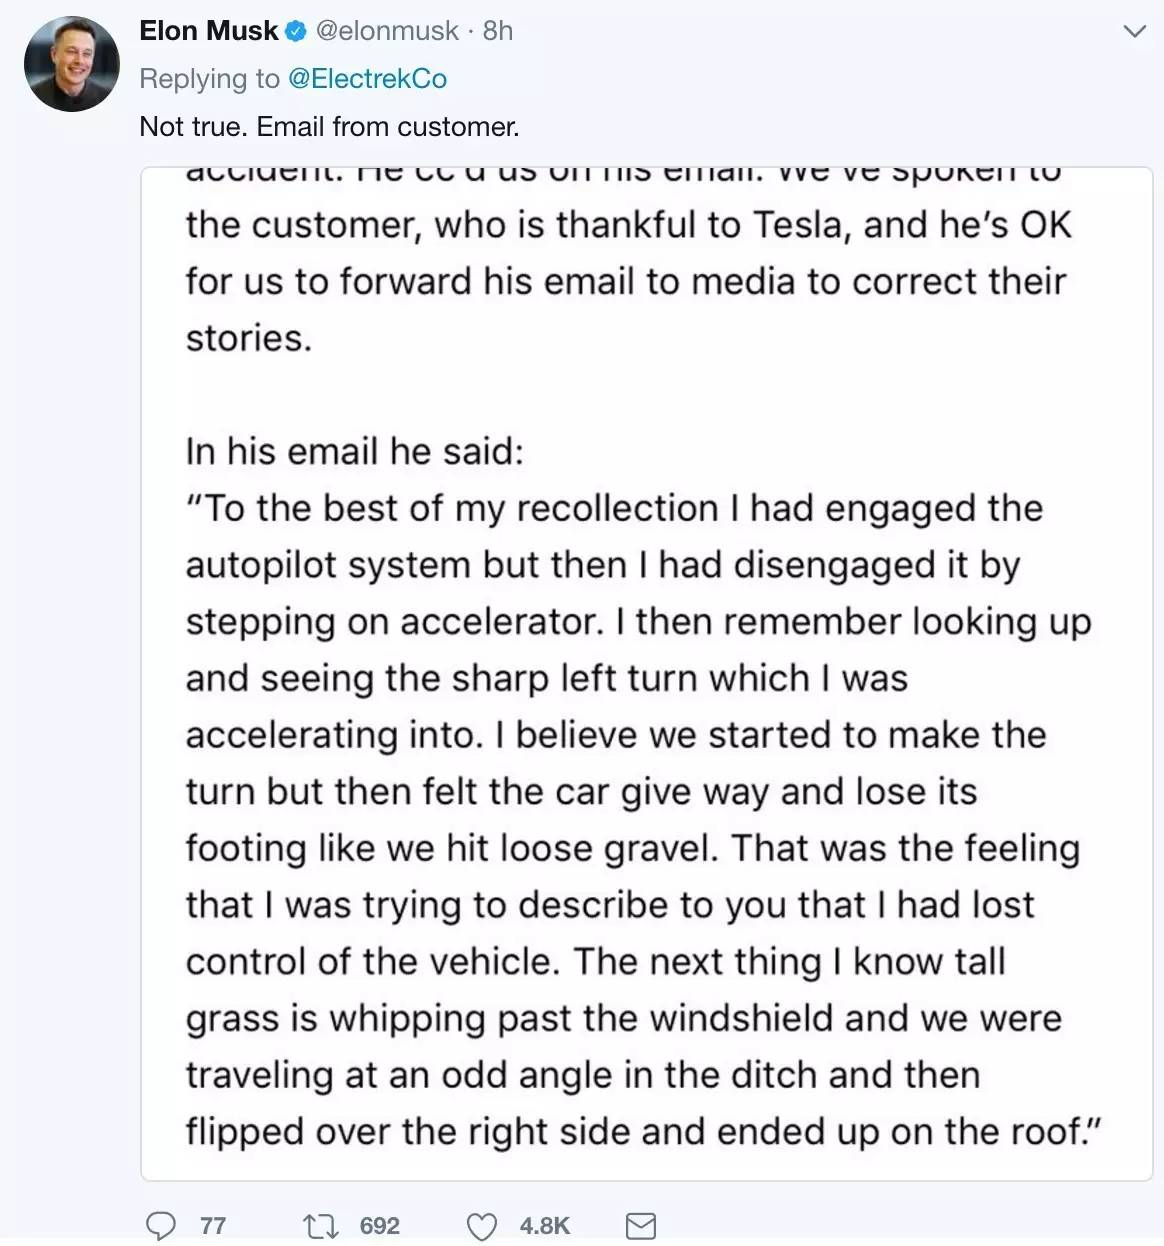Viewport: 1164px width, 1246px height.
Task: Click the word "stories." in the attached image
Action: tap(249, 338)
